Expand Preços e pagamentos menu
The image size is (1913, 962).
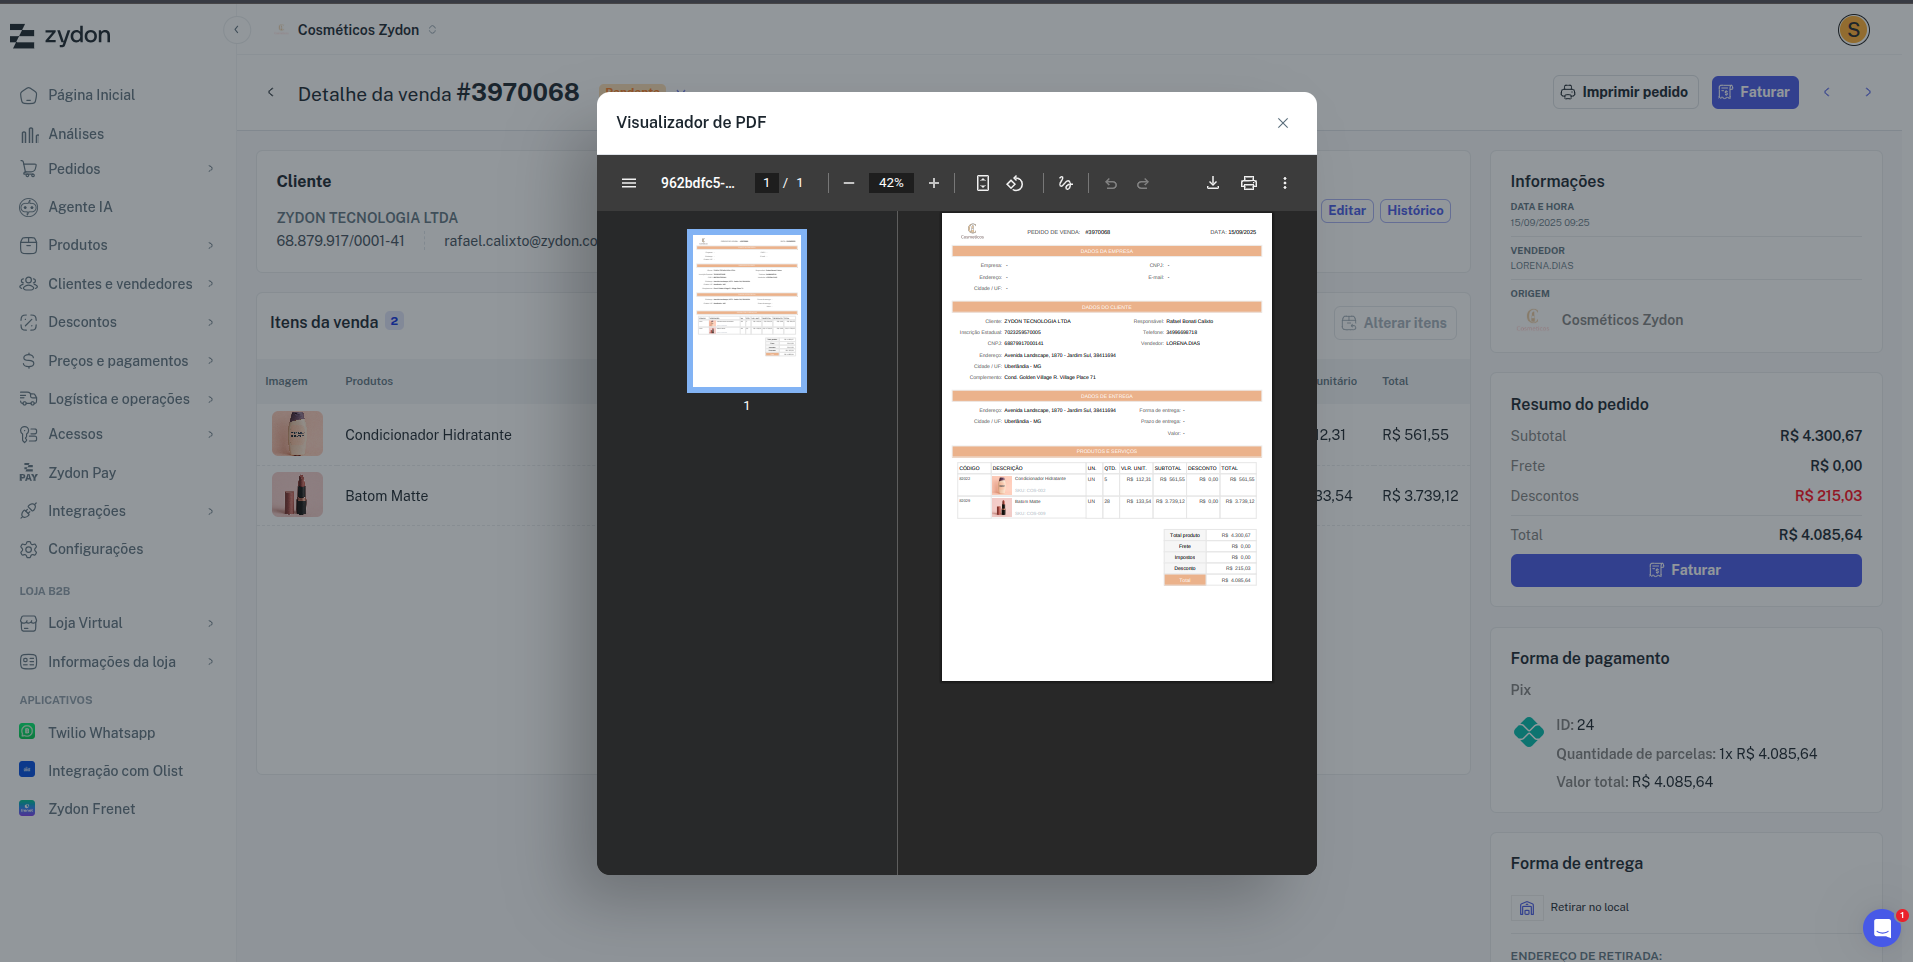pyautogui.click(x=118, y=361)
